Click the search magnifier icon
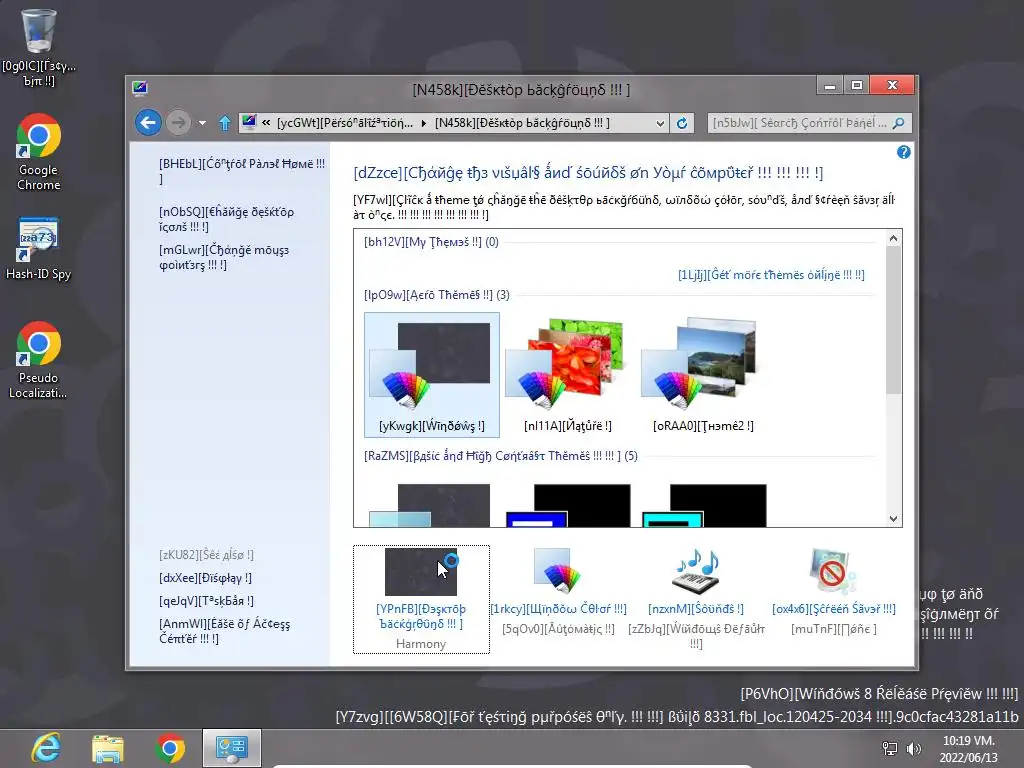The width and height of the screenshot is (1024, 768). 899,123
